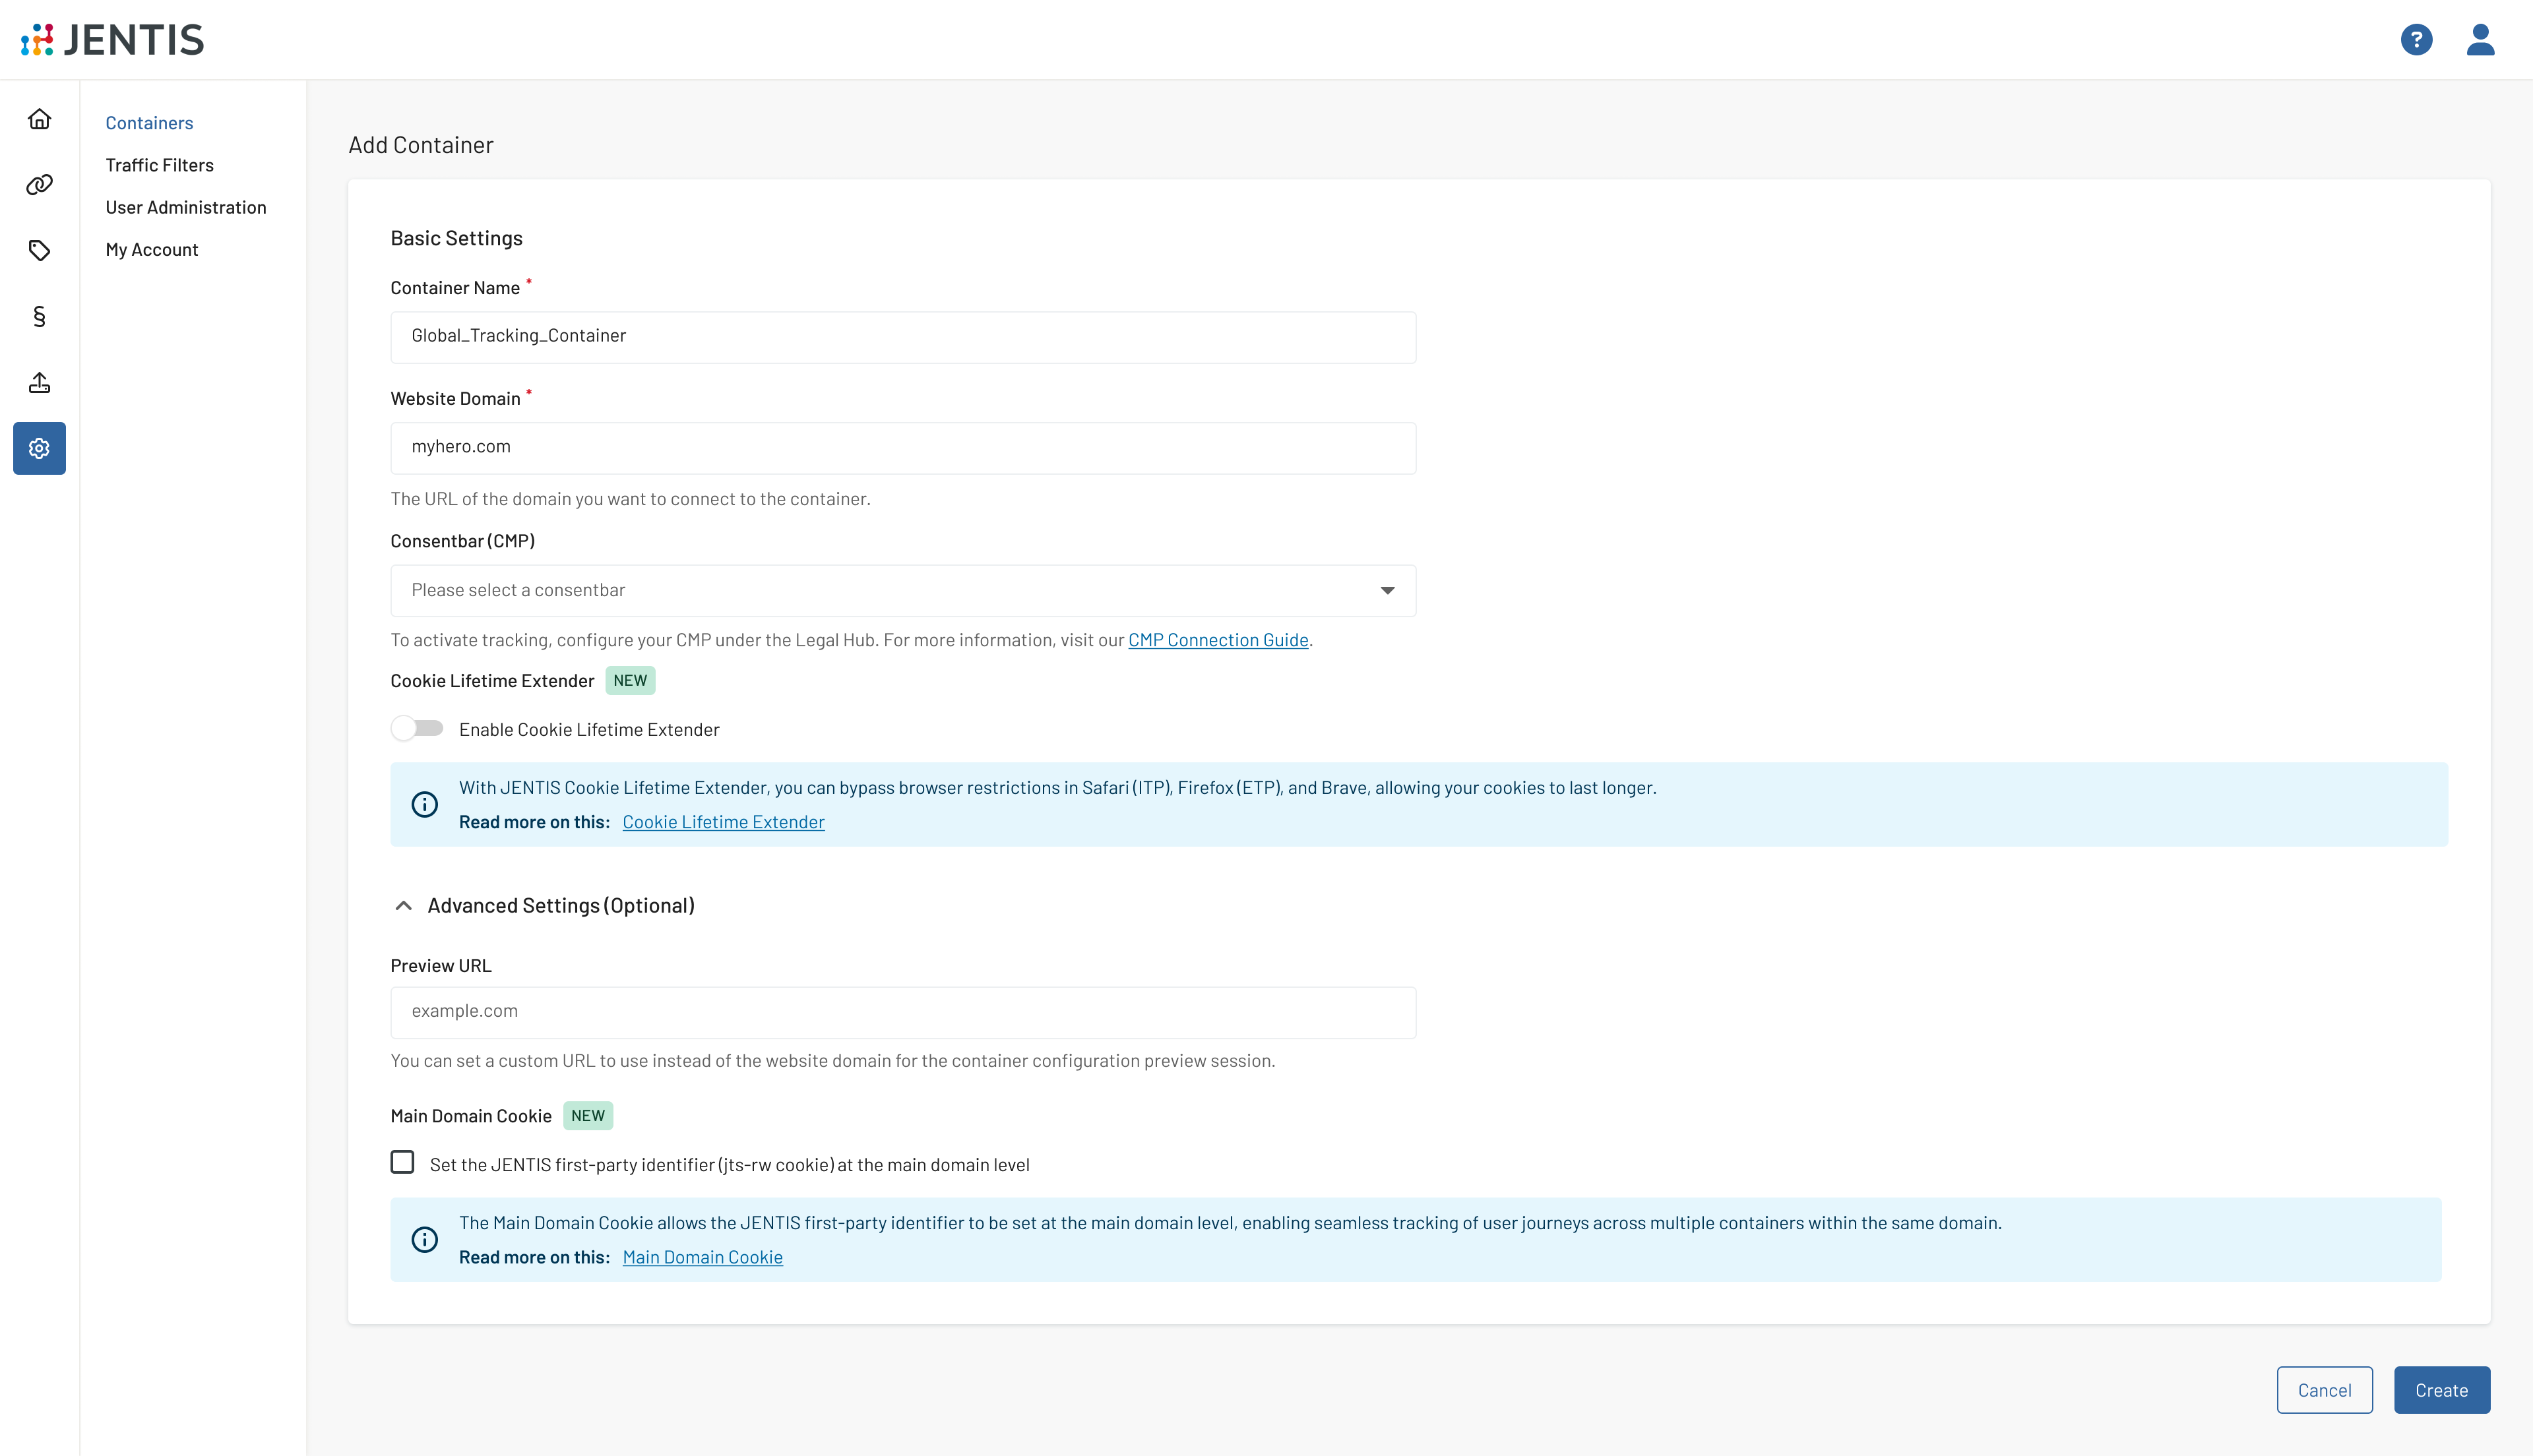Collapse Advanced Settings section
The height and width of the screenshot is (1456, 2533).
pyautogui.click(x=404, y=906)
